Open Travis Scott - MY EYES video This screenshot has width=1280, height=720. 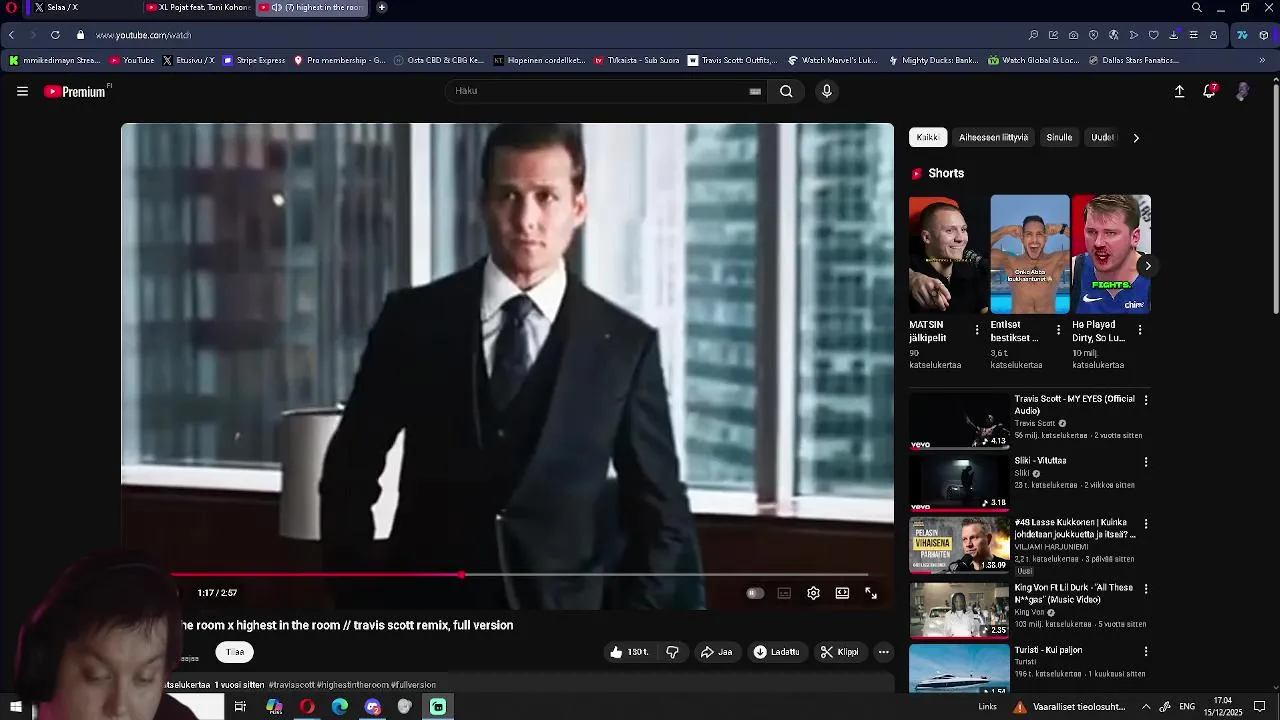(959, 420)
